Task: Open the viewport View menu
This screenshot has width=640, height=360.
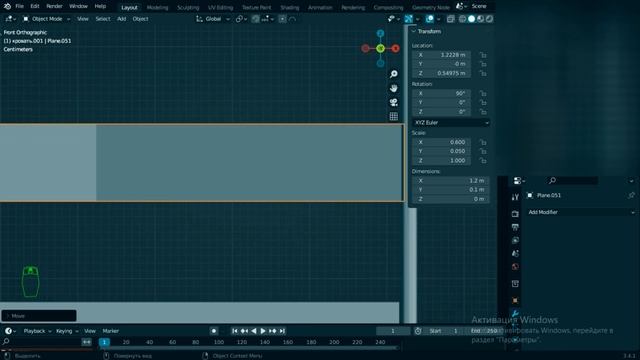Action: (82, 19)
